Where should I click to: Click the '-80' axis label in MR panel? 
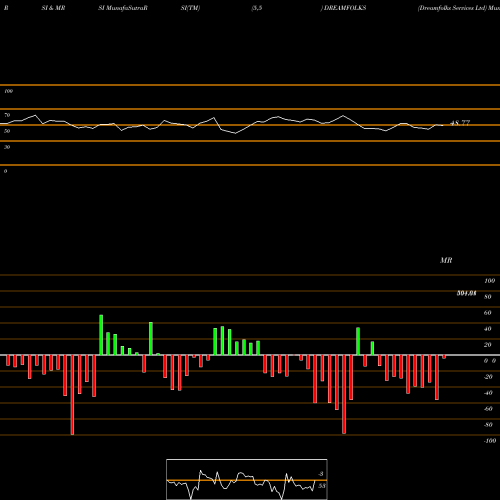[488, 425]
